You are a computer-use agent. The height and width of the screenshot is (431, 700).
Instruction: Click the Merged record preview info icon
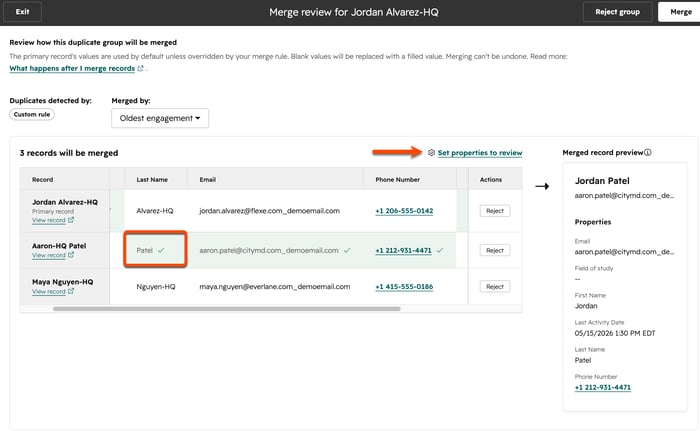(648, 152)
